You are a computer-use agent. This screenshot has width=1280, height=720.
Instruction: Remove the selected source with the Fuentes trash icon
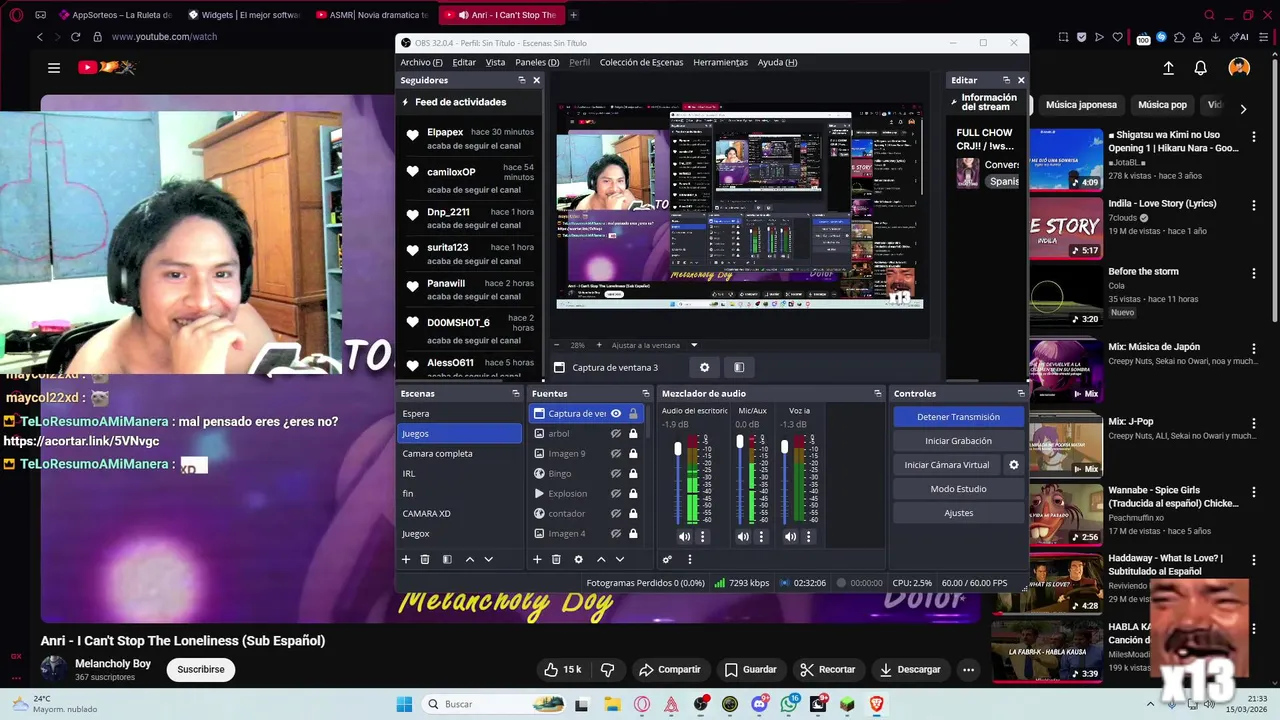pos(556,559)
